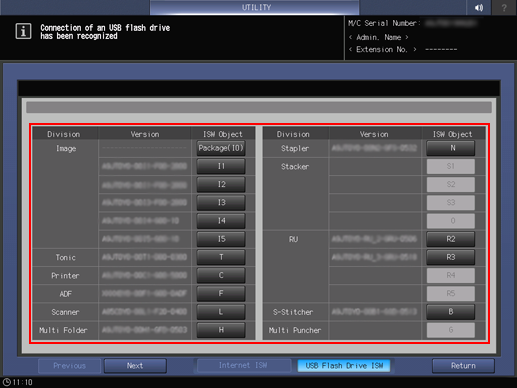The width and height of the screenshot is (517, 388).
Task: Click the Return button
Action: 463,366
